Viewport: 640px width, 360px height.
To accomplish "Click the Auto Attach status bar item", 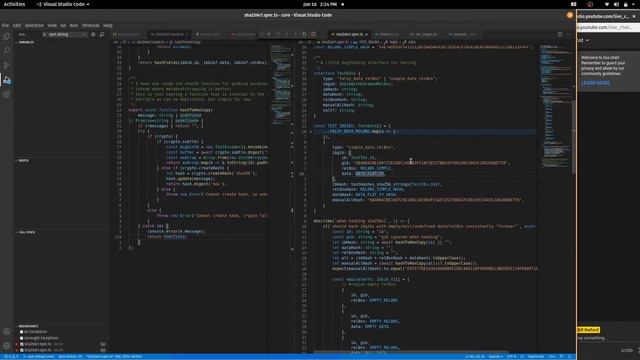I will coord(70,357).
